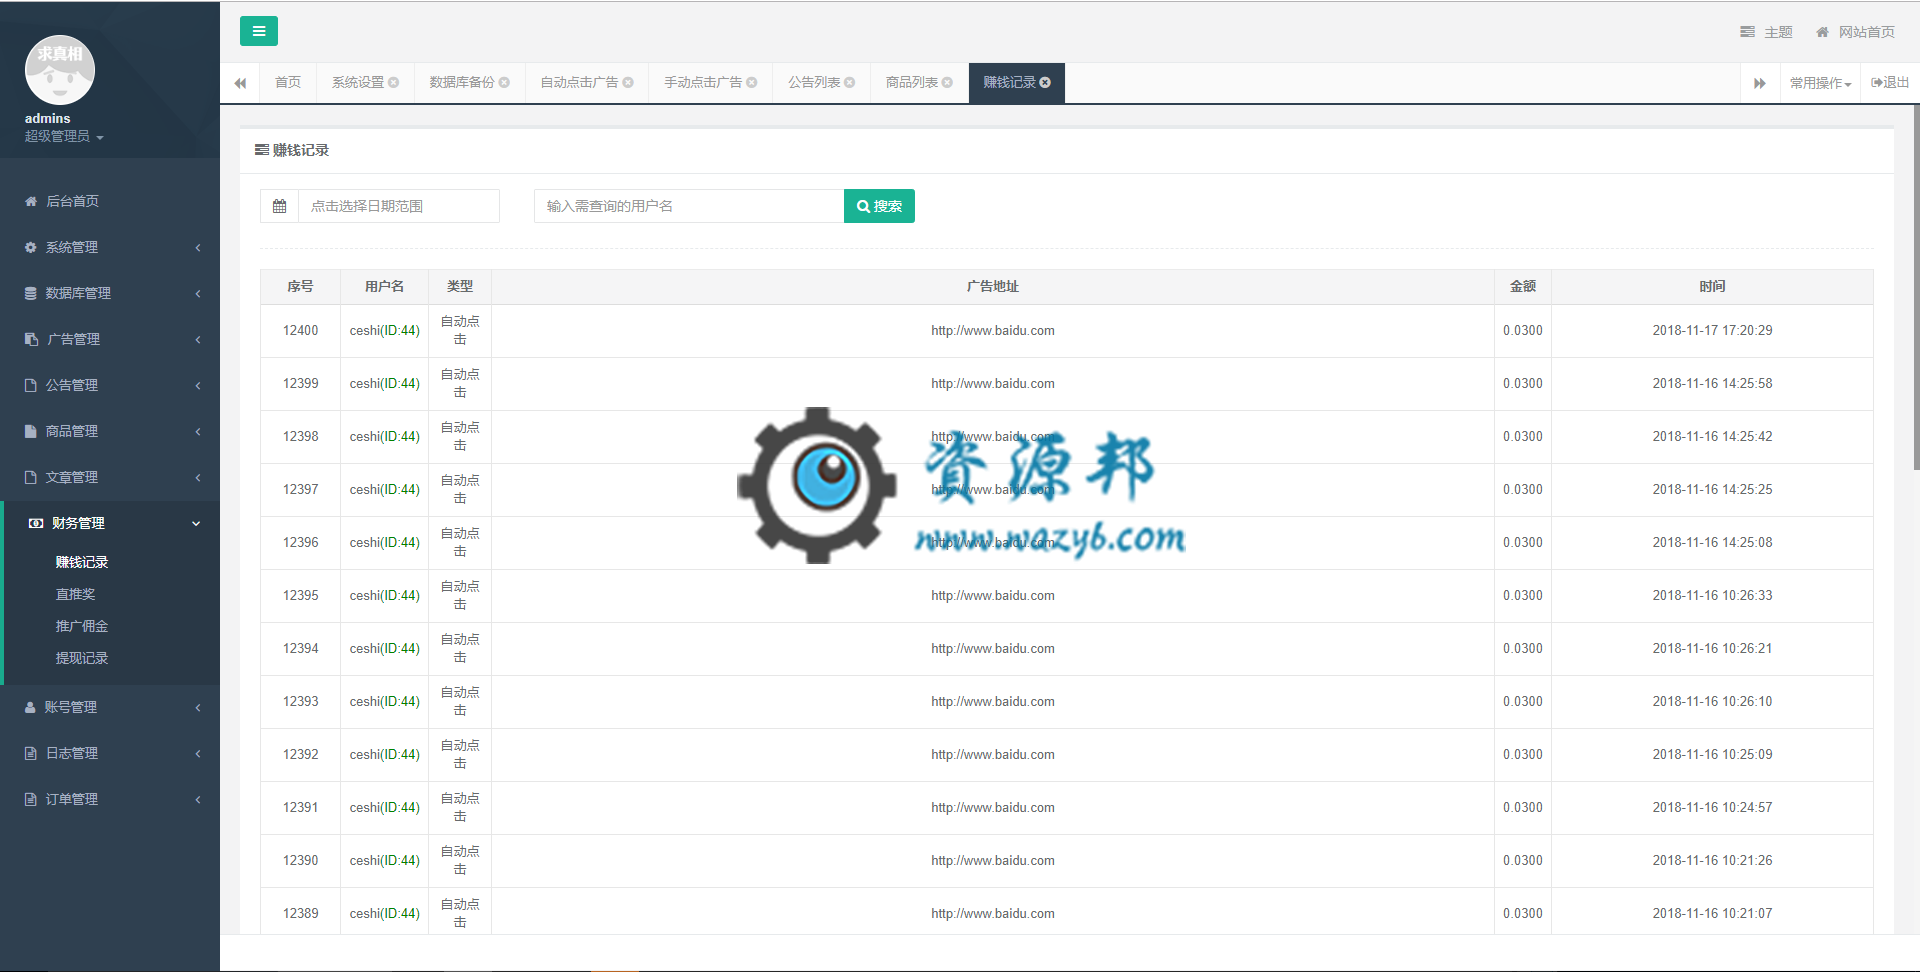
Task: Focus the 点击选择日期范围 date field
Action: click(x=399, y=206)
